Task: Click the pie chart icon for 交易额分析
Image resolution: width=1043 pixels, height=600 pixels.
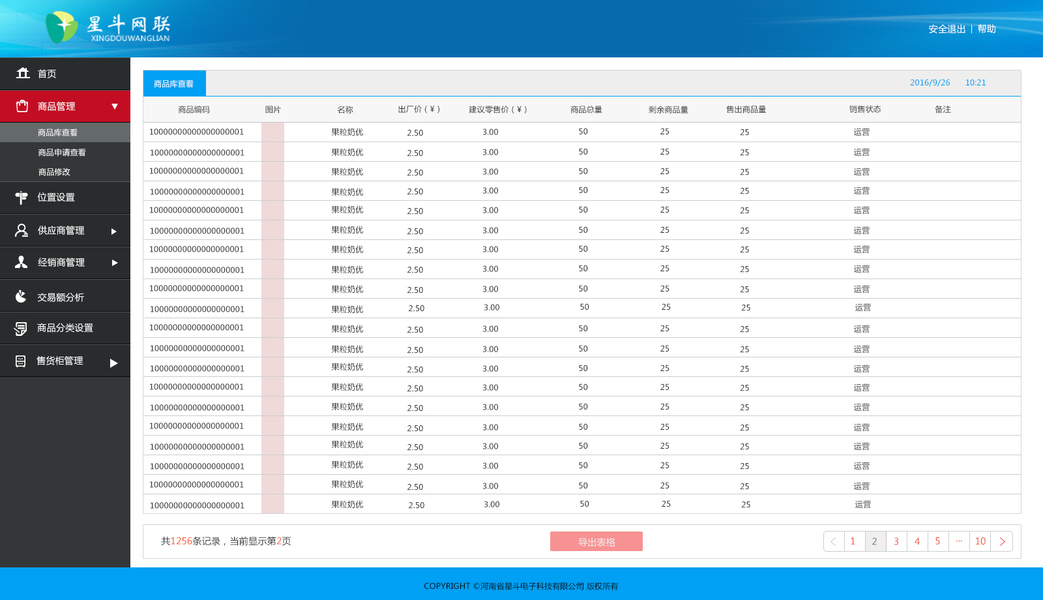Action: 21,297
